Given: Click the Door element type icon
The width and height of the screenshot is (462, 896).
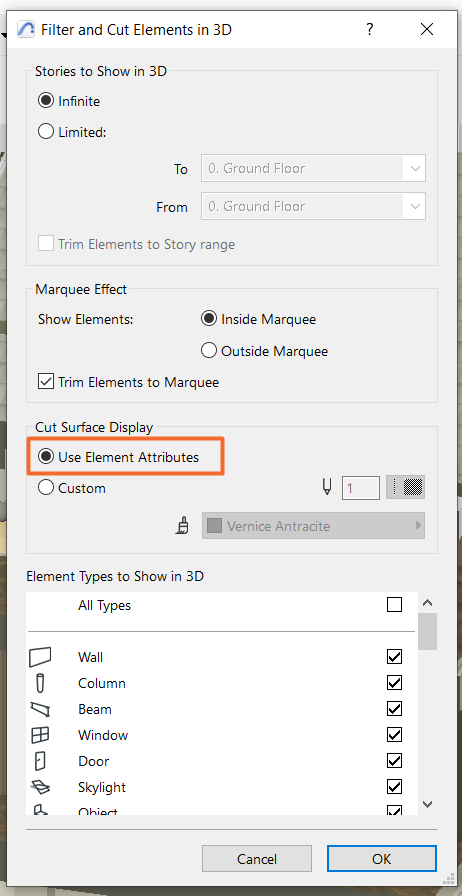Looking at the screenshot, I should click(x=40, y=761).
